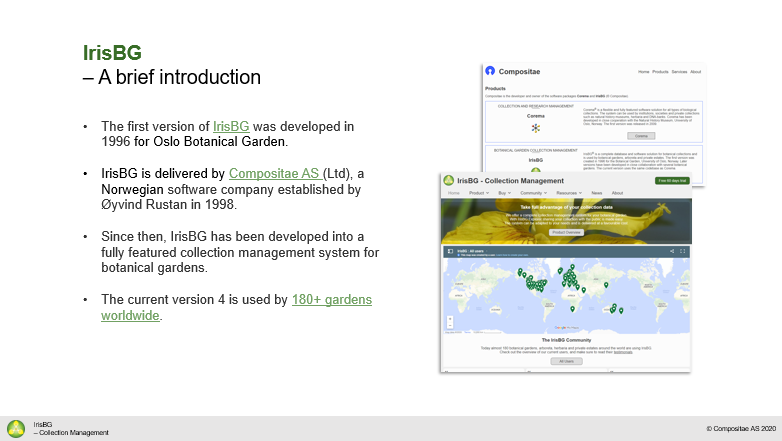782x441 pixels.
Task: Click the Corema colorful star logo
Action: [x=536, y=128]
